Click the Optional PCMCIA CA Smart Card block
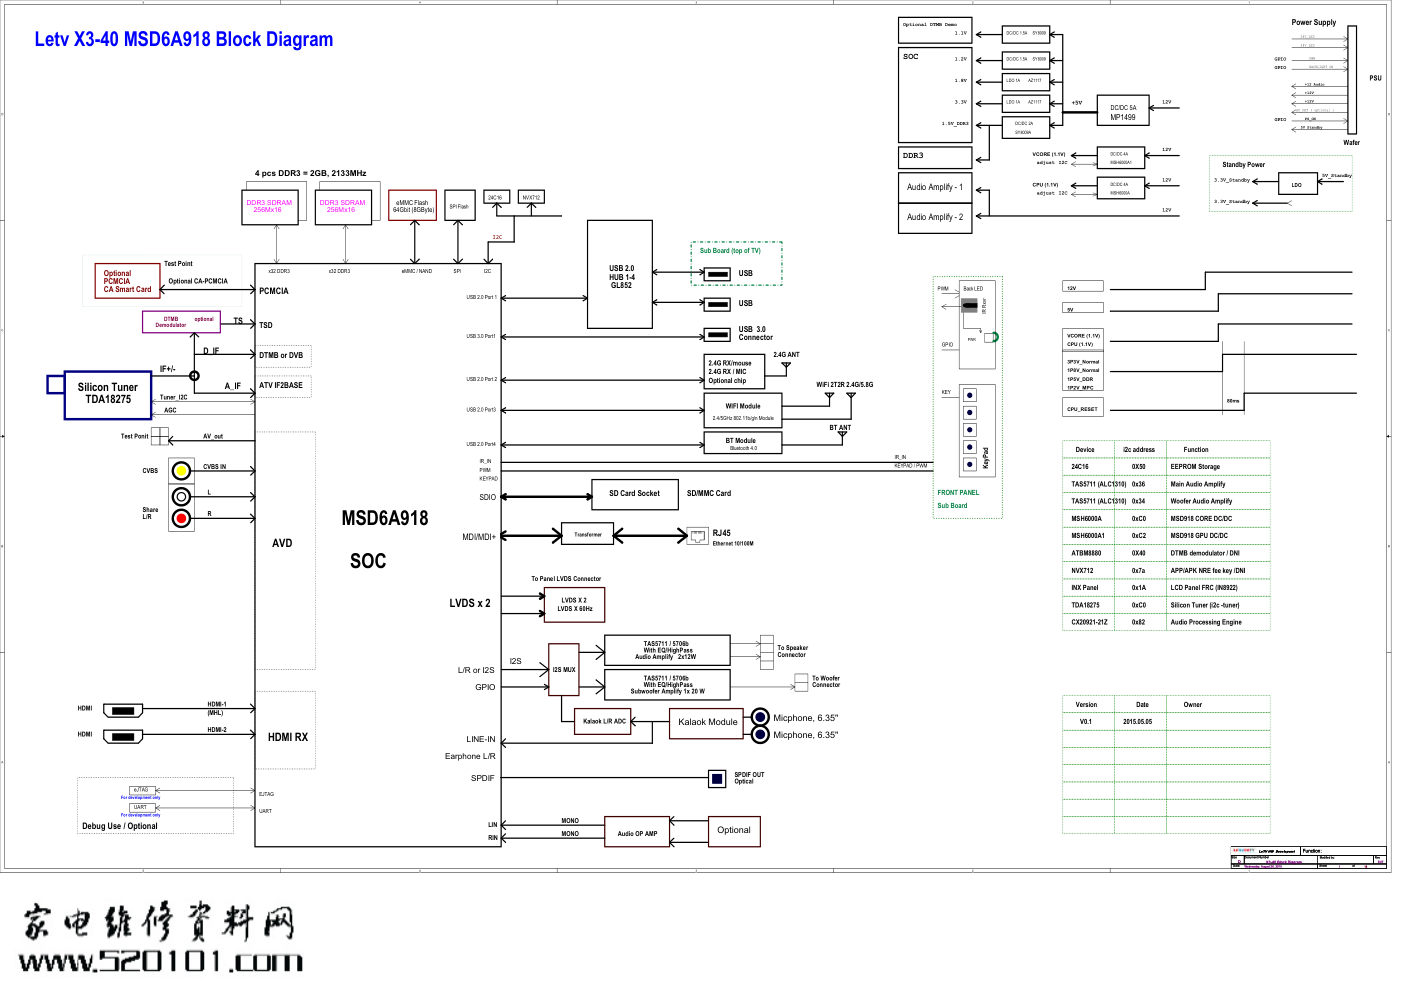 [x=127, y=281]
